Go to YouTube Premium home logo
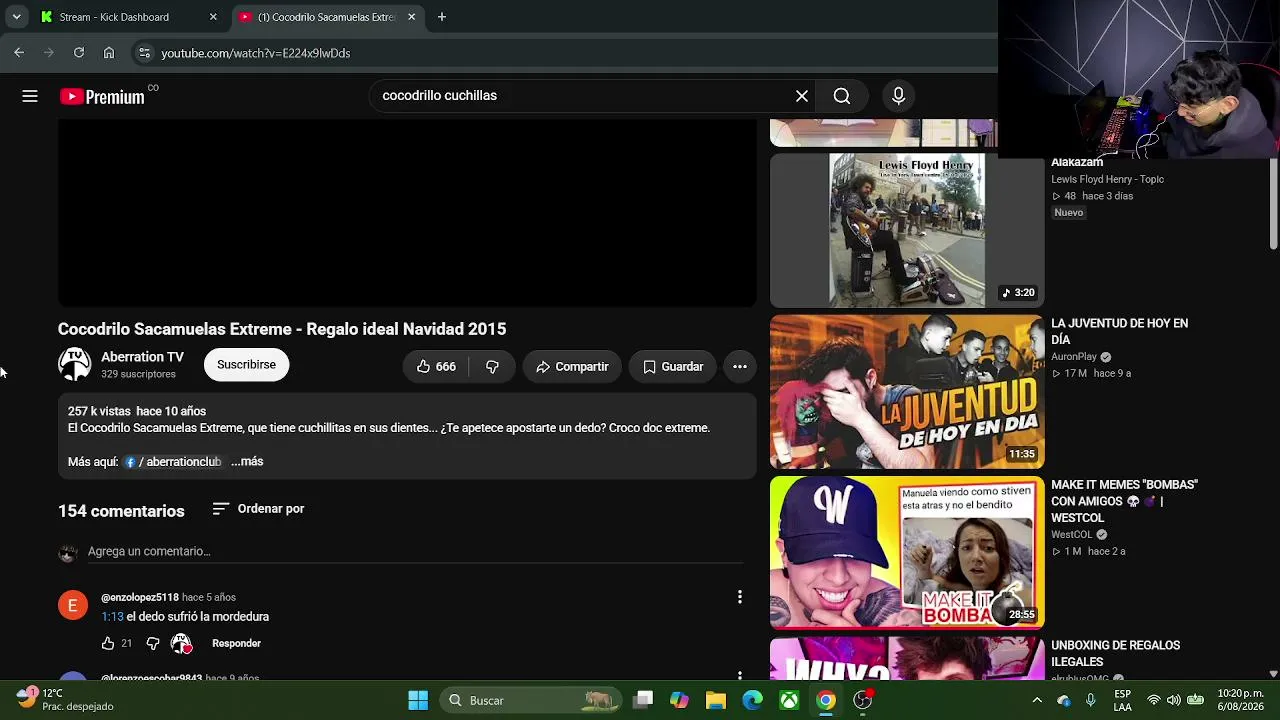 [x=102, y=96]
